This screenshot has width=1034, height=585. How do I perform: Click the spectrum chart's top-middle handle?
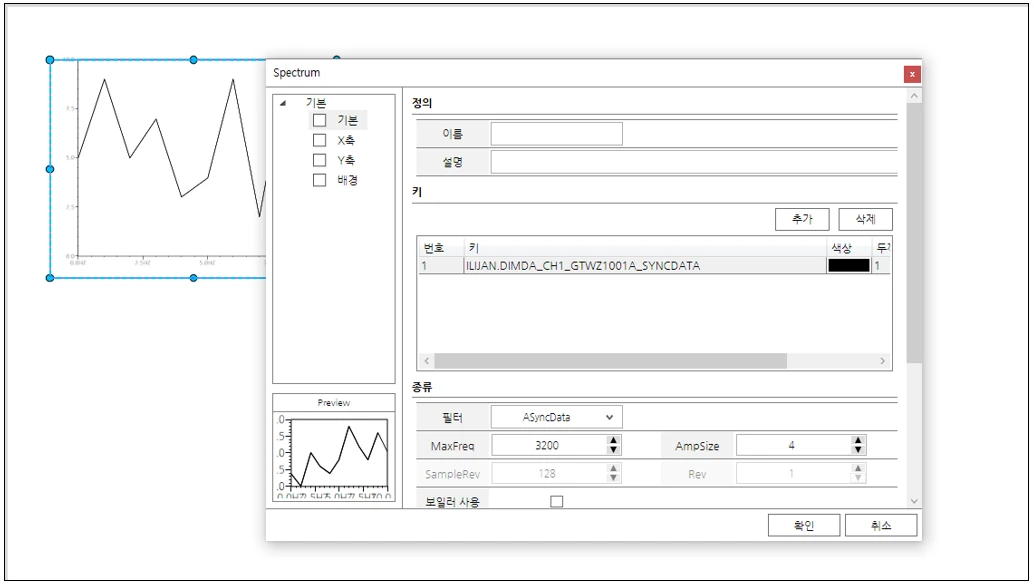pos(193,60)
